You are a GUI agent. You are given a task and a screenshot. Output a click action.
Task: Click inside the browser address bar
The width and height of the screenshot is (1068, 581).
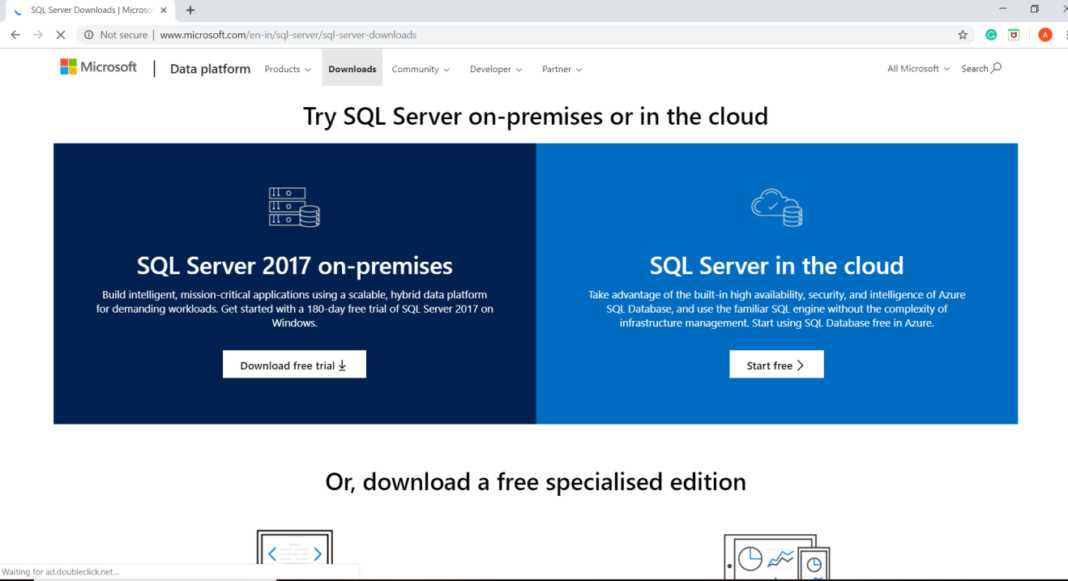click(x=400, y=34)
